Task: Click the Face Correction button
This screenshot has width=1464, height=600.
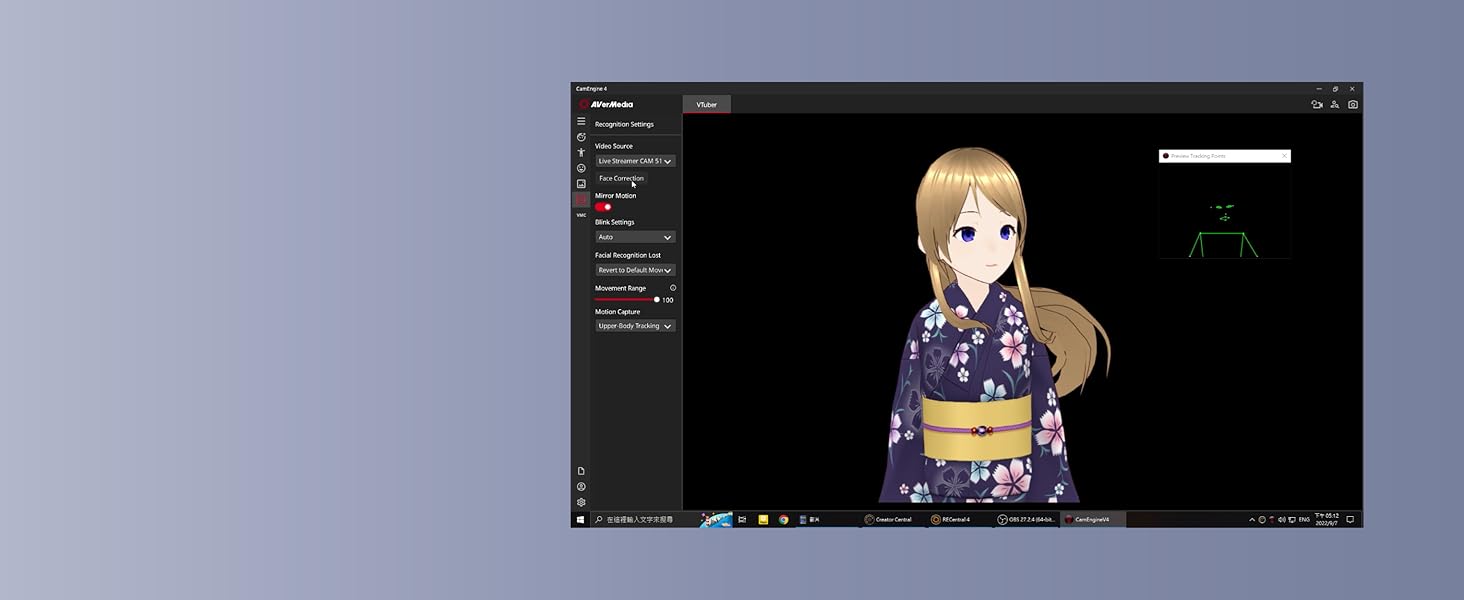Action: pyautogui.click(x=621, y=178)
